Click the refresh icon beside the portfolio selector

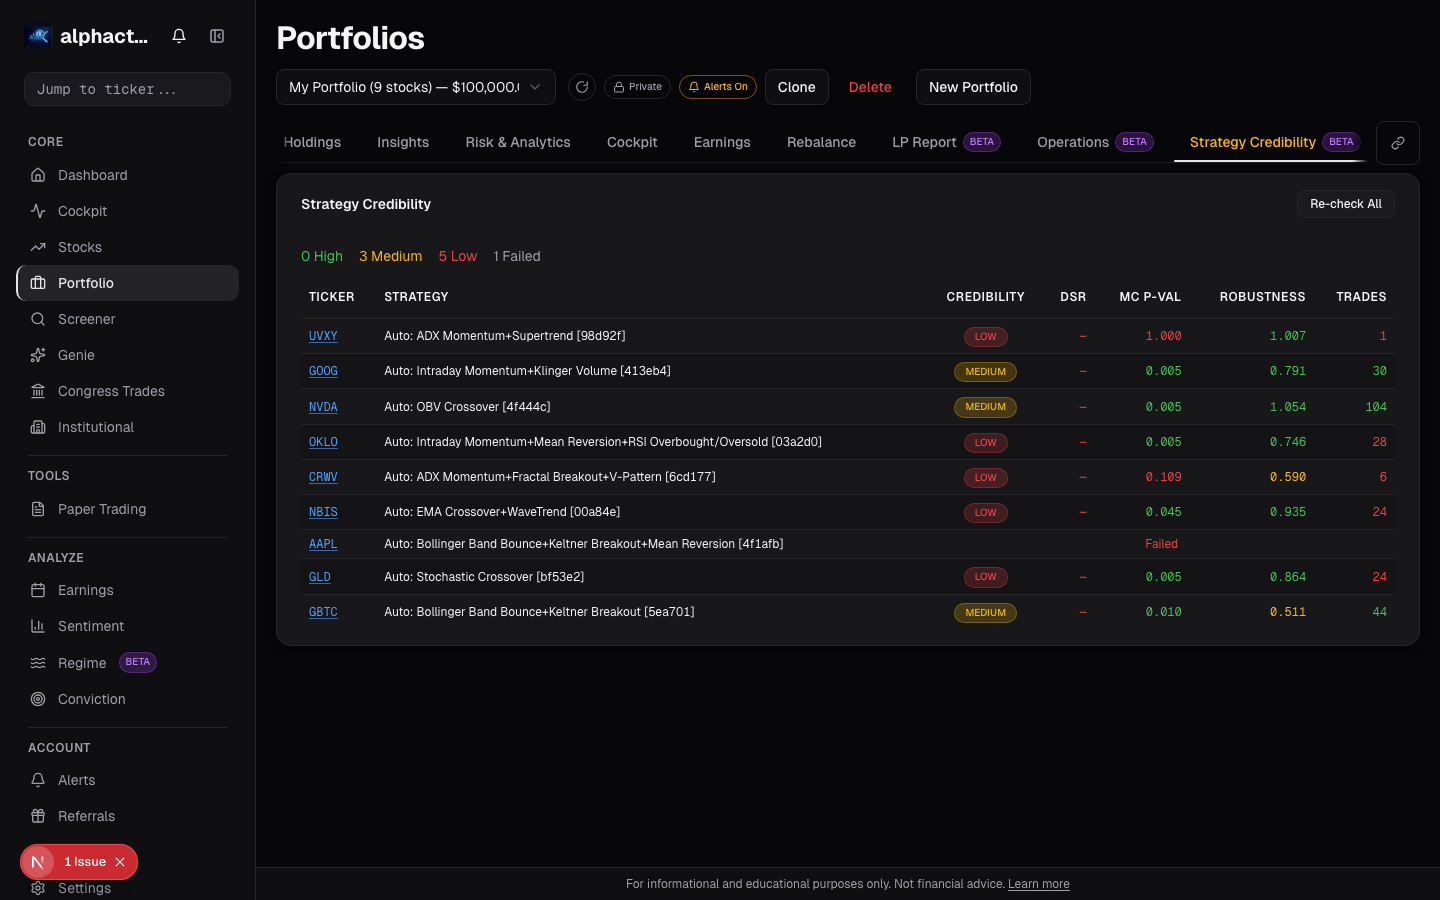pos(582,87)
